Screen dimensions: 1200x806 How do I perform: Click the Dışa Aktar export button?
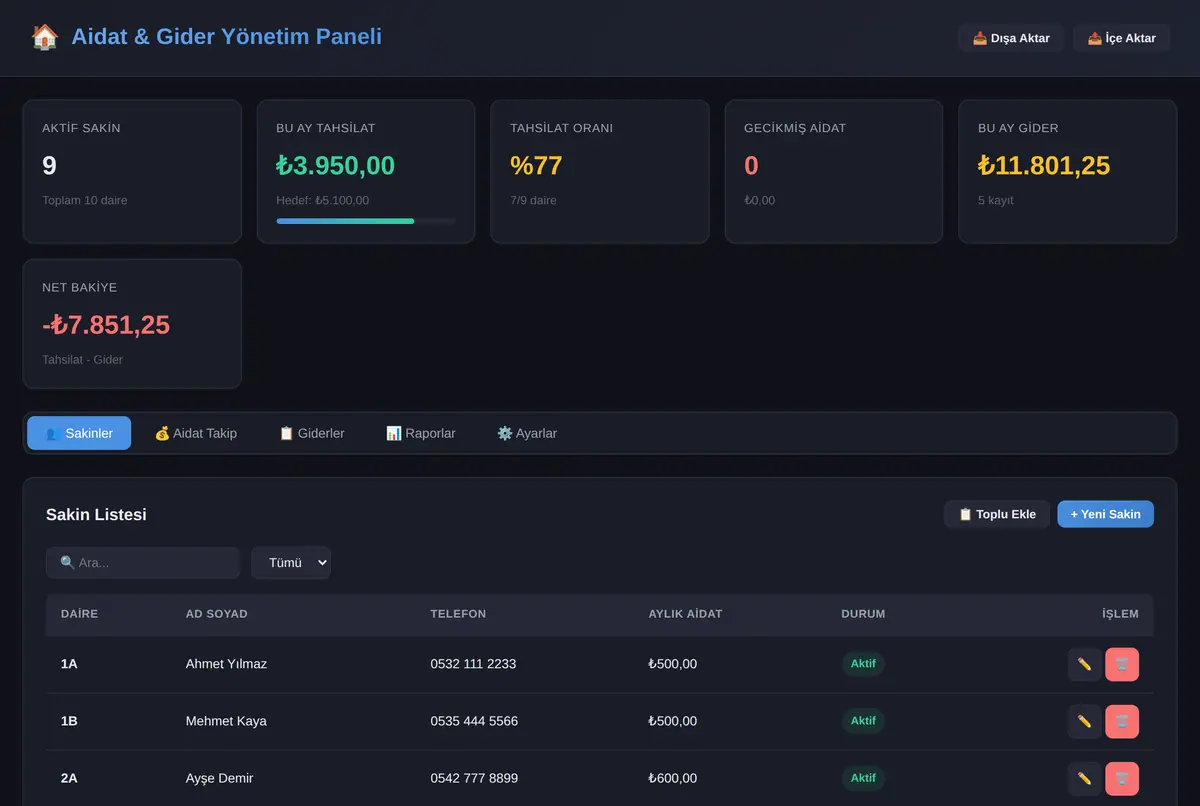pos(1011,38)
